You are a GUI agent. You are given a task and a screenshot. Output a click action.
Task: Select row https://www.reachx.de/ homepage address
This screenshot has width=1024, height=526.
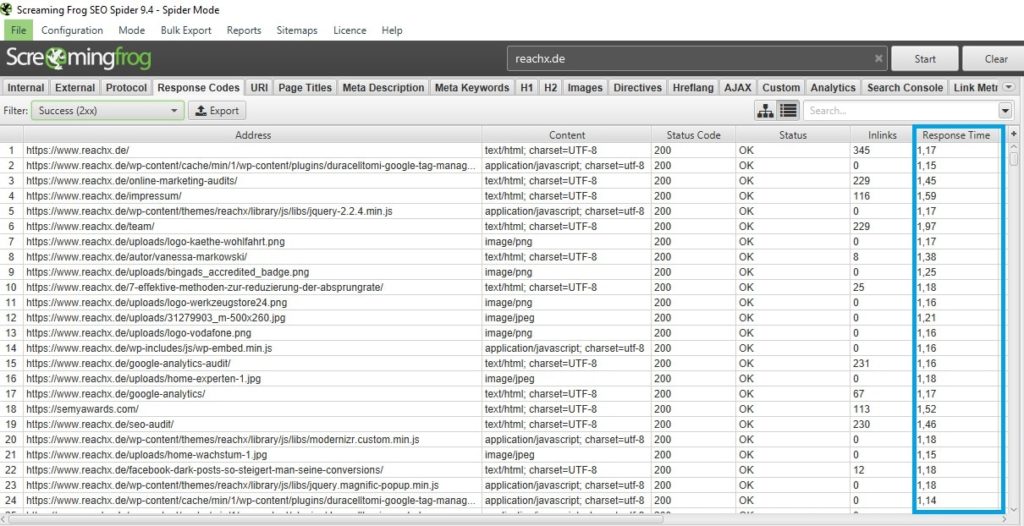click(x=78, y=150)
